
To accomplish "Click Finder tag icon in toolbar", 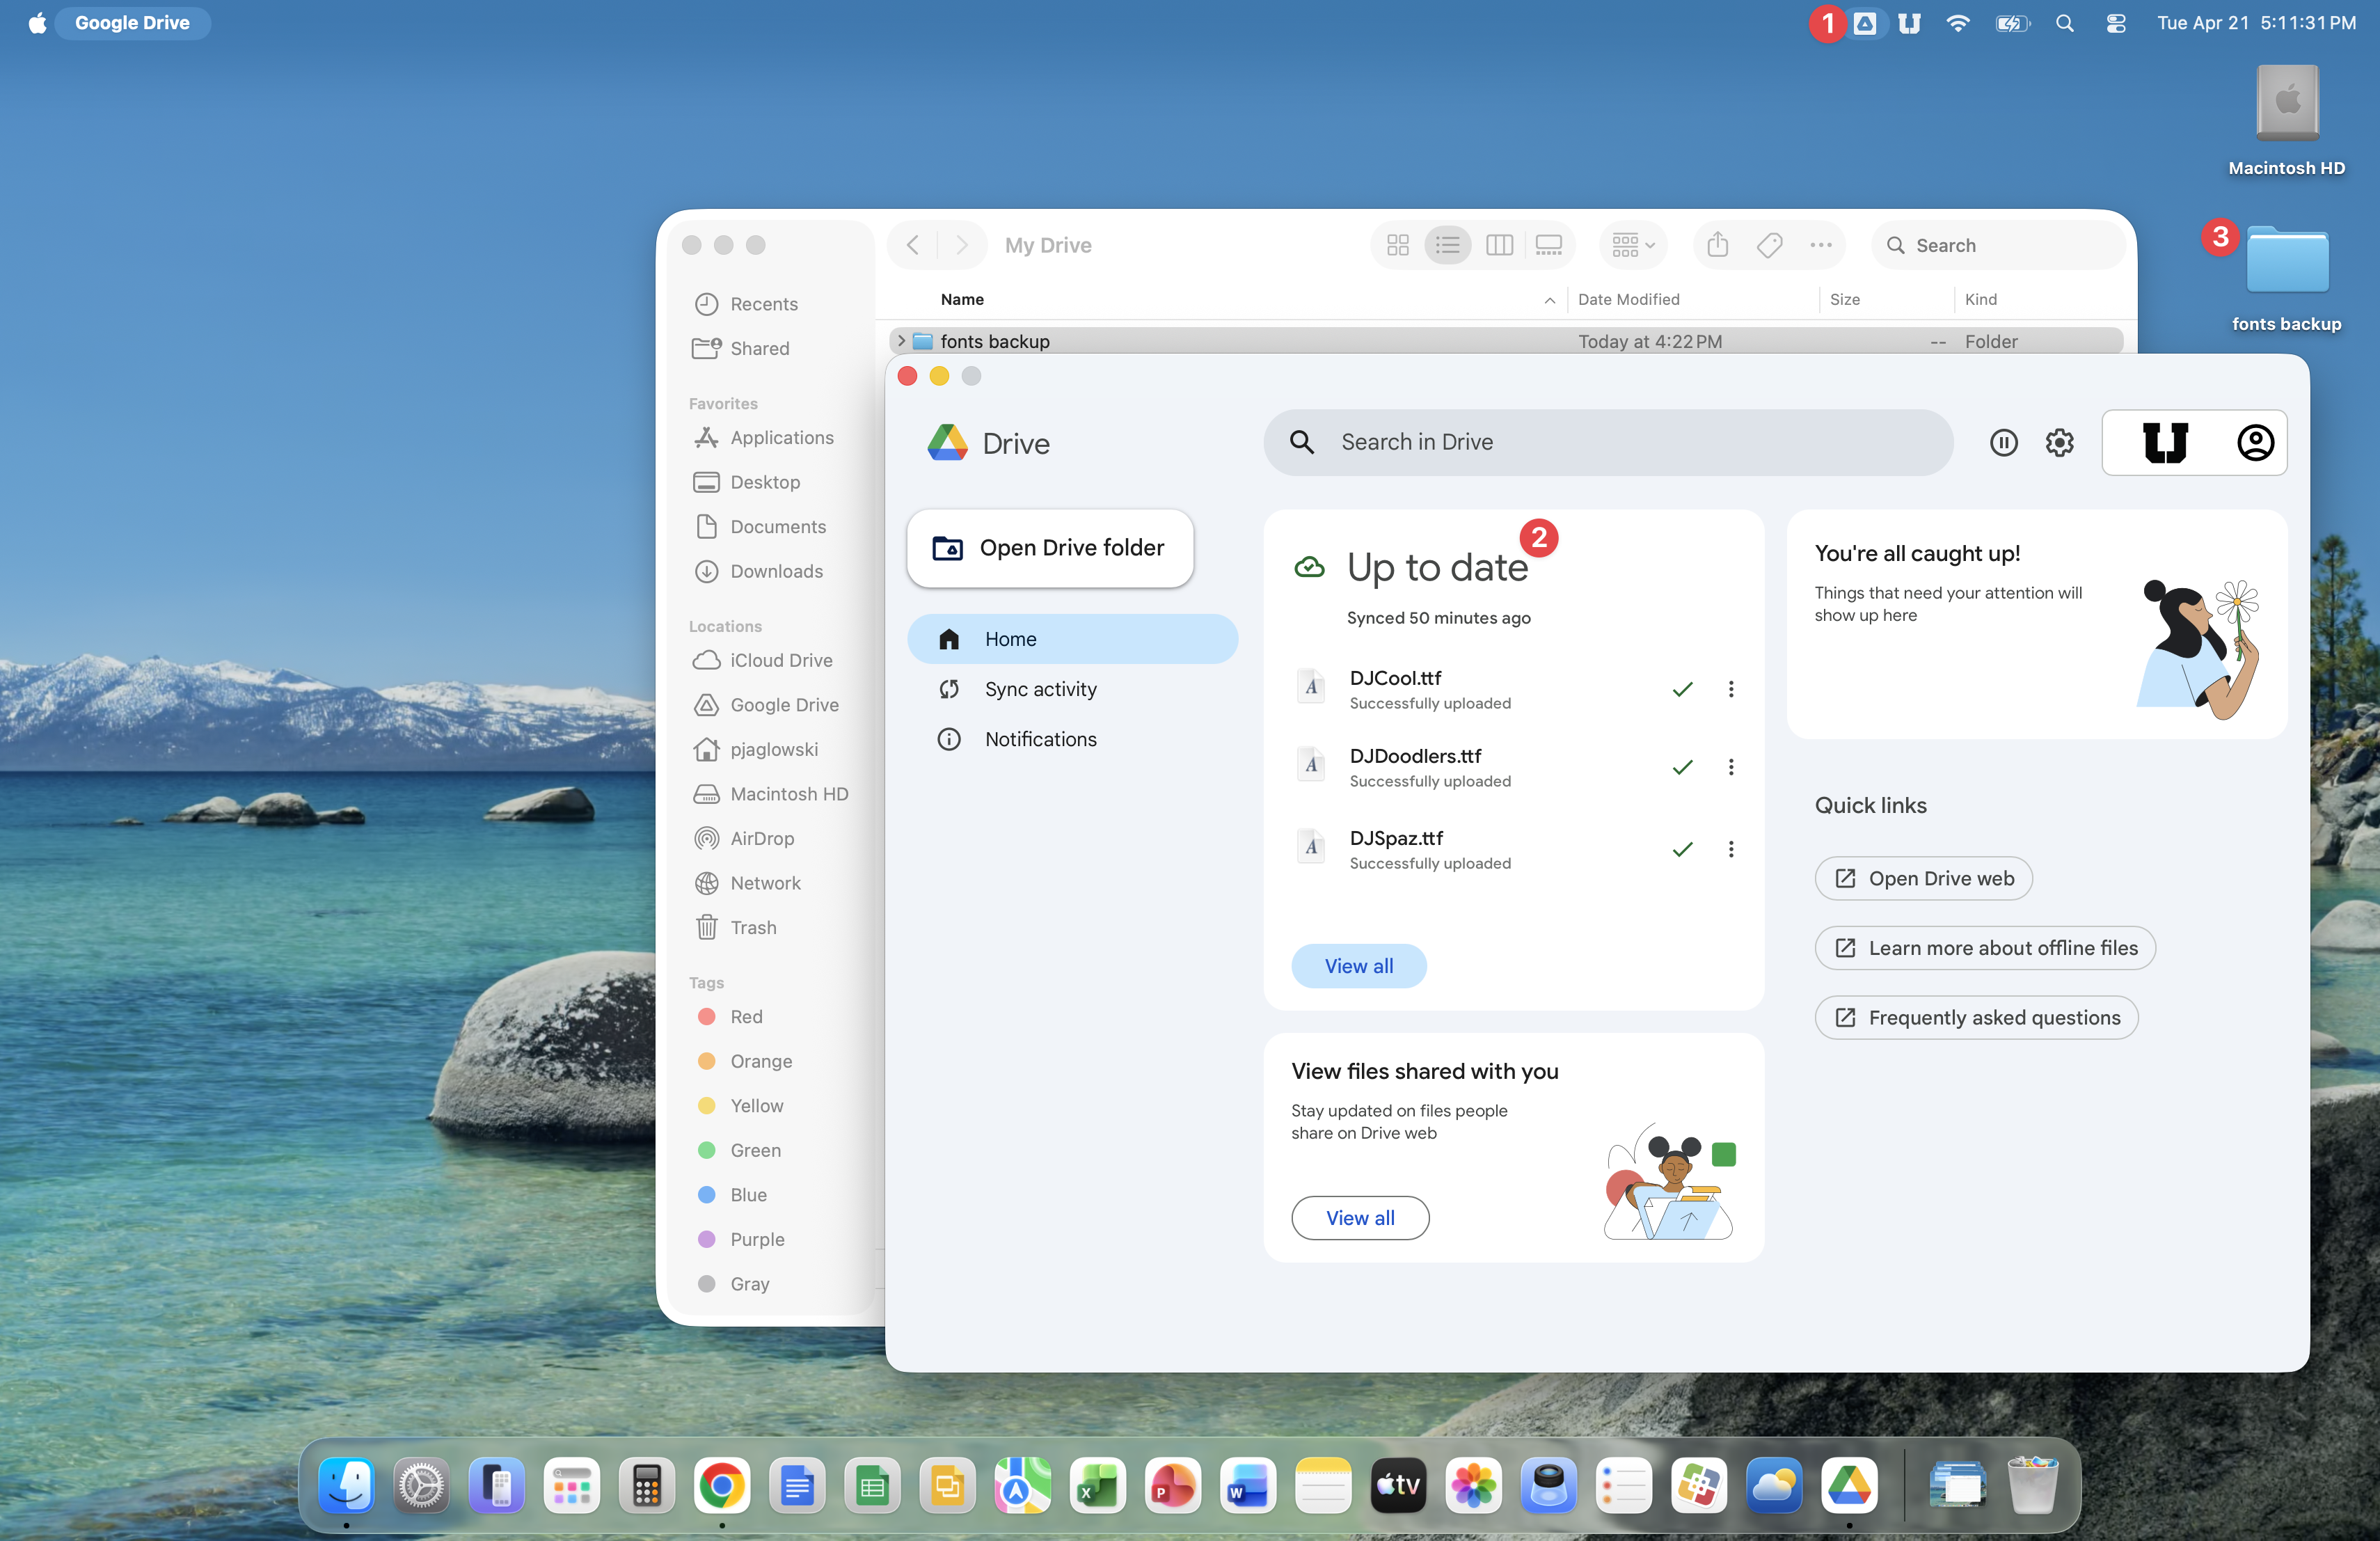I will (x=1769, y=245).
